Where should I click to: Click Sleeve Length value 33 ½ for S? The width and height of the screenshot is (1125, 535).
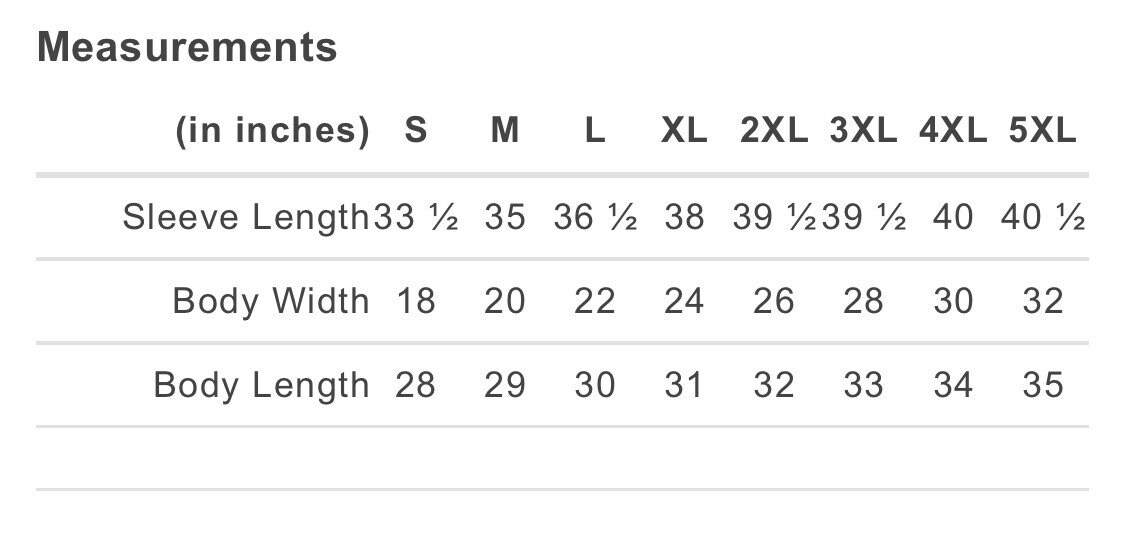[x=416, y=217]
